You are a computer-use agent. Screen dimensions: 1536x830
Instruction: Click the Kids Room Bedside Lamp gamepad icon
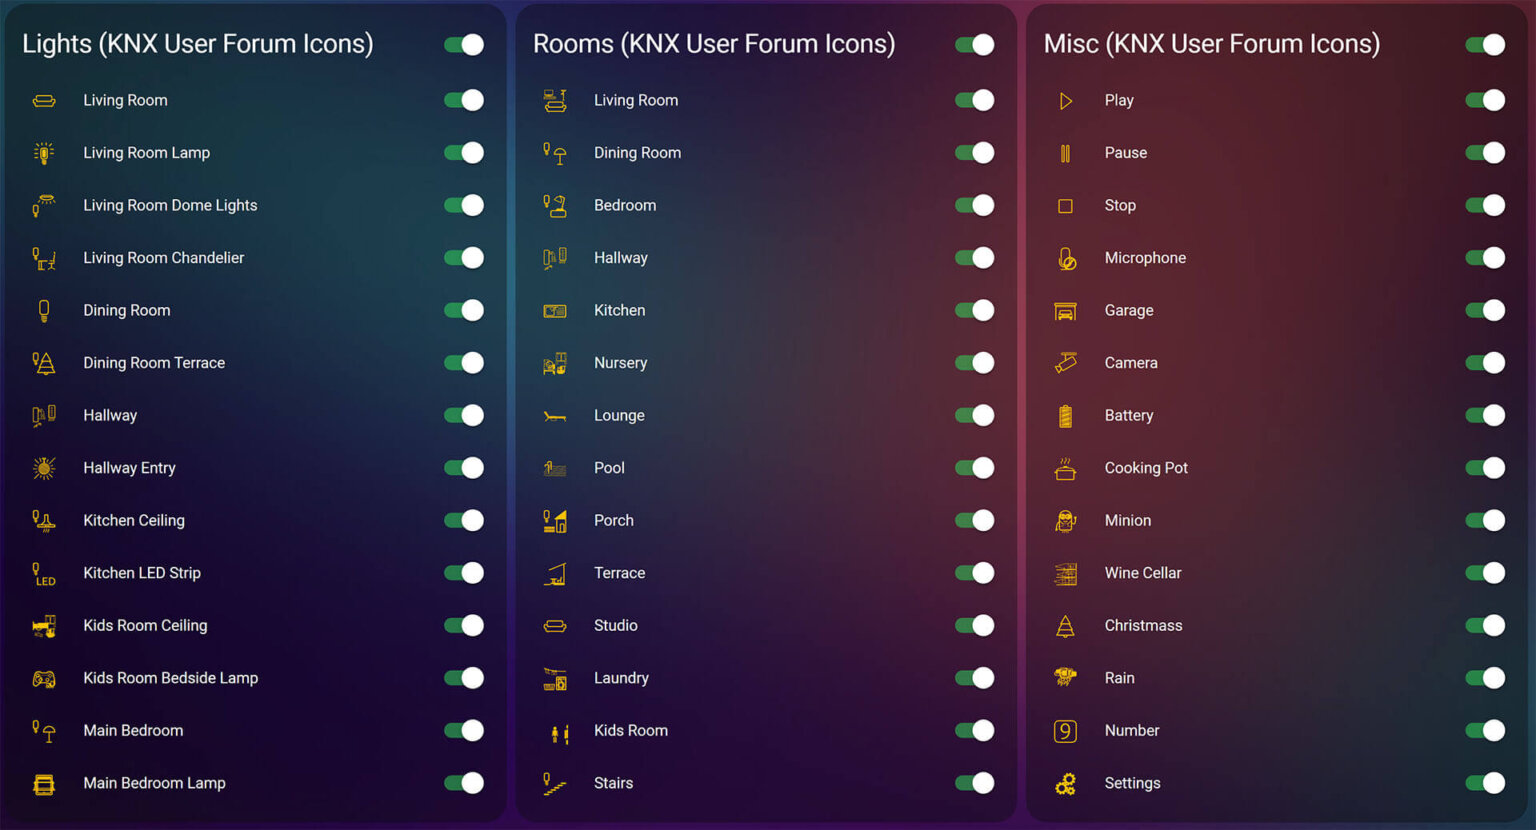44,677
